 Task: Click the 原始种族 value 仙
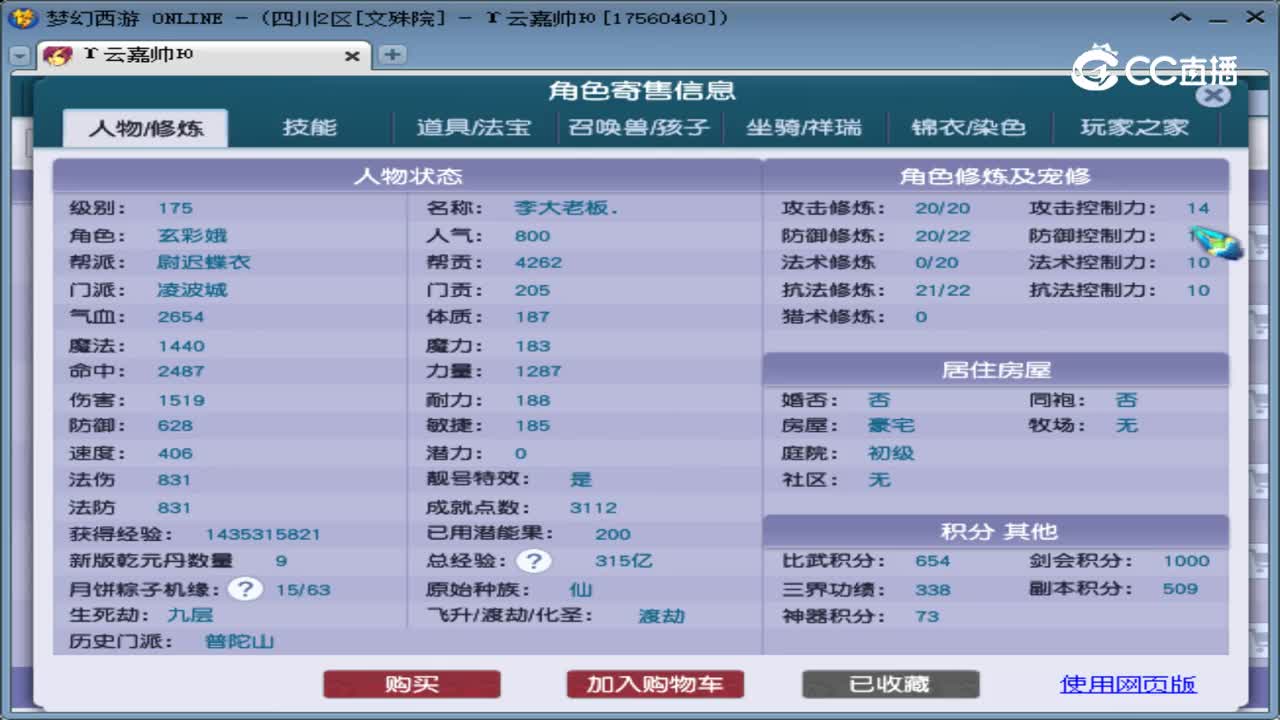click(x=581, y=589)
